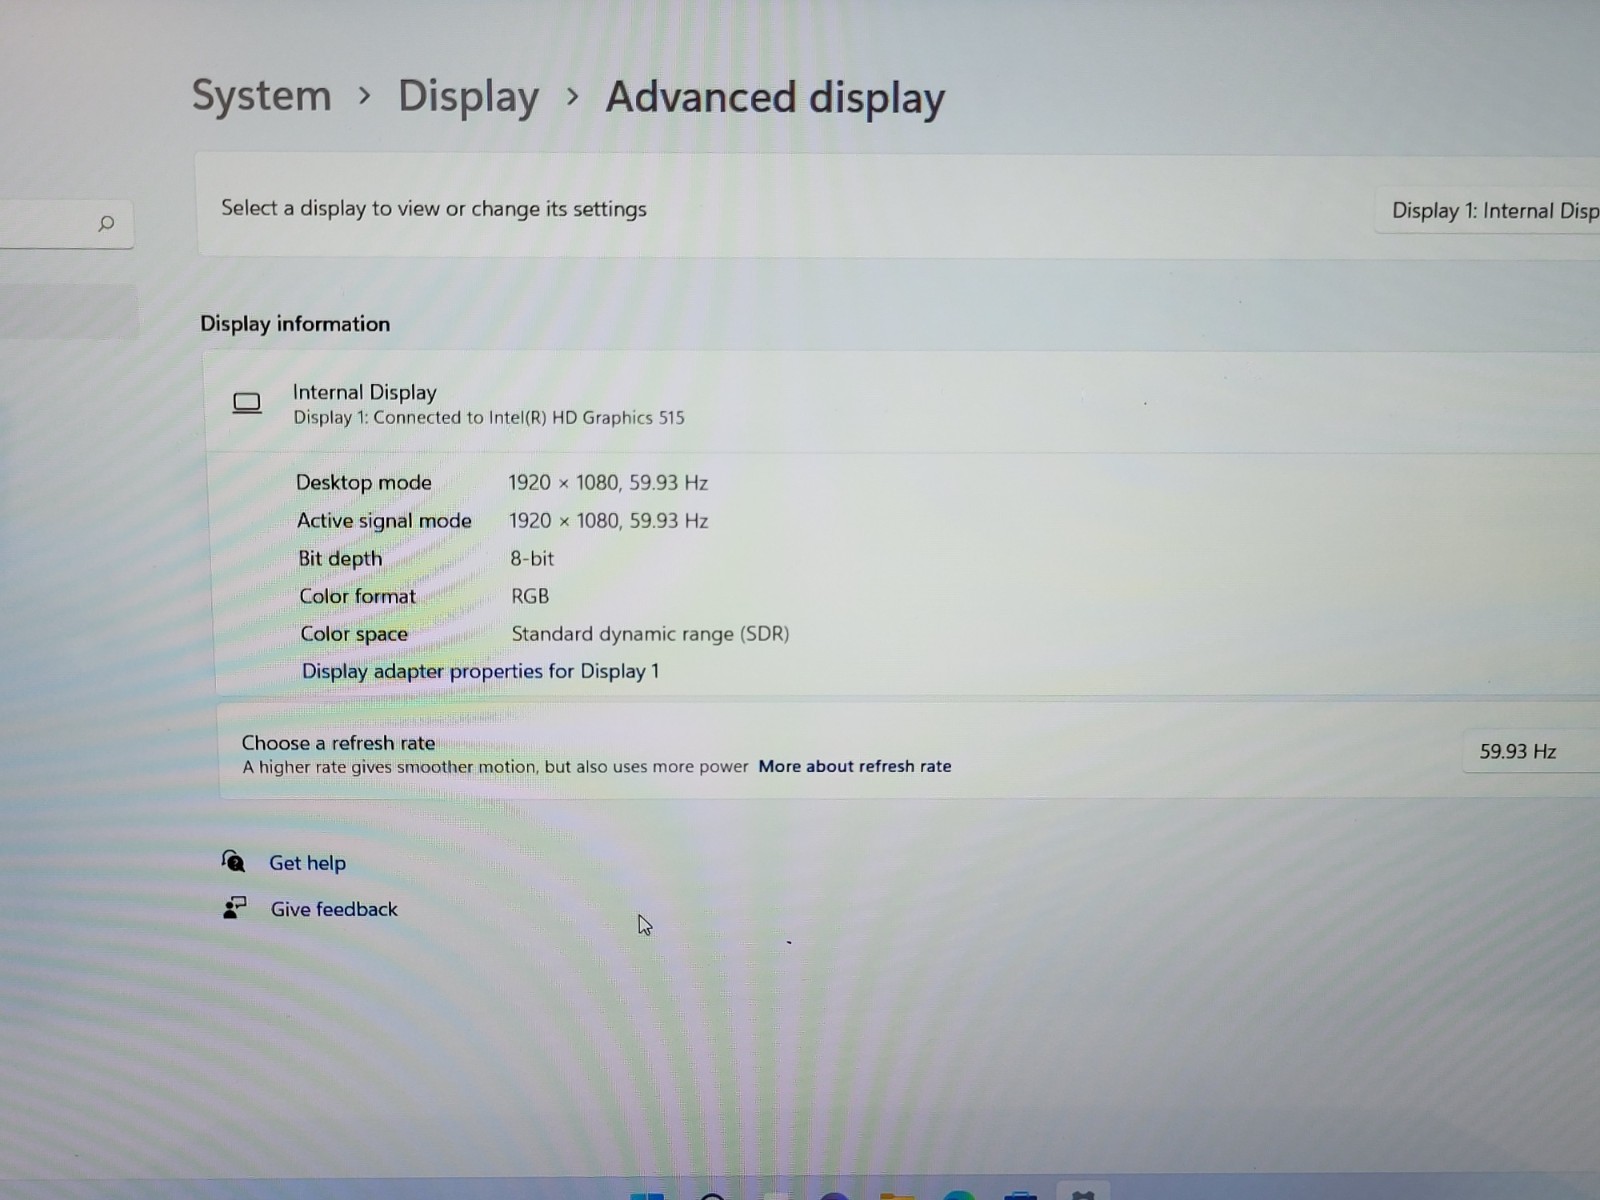Click the Internal Display title

(364, 392)
